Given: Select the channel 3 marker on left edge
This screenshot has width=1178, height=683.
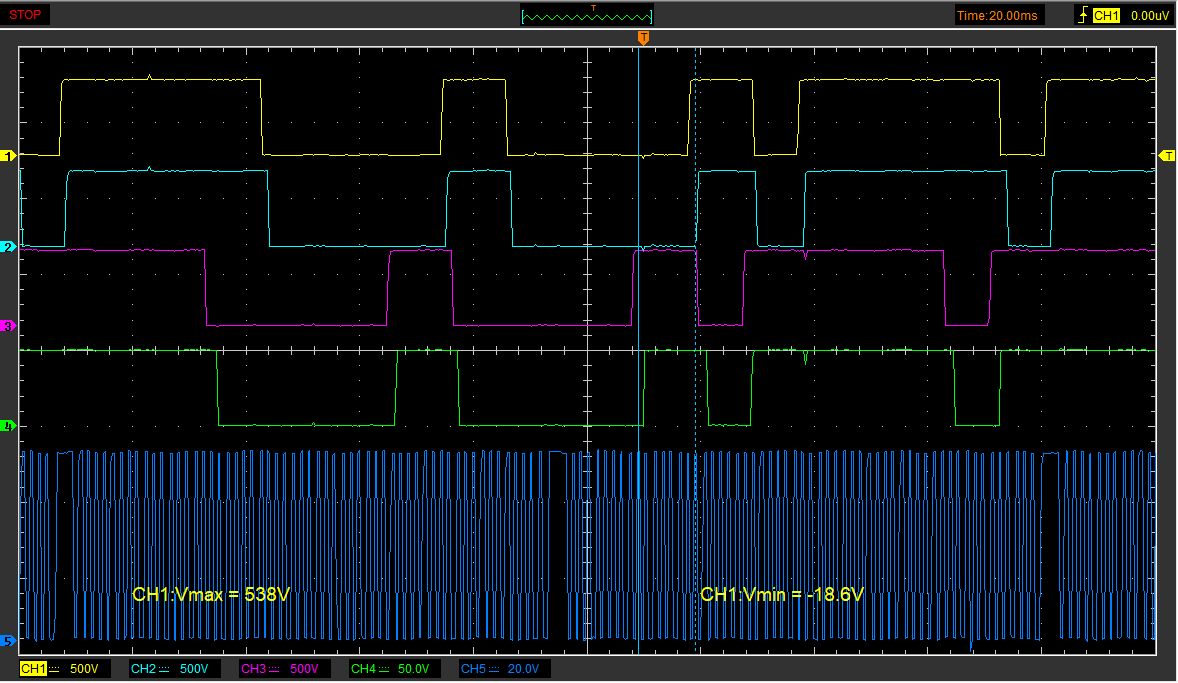Looking at the screenshot, I should coord(6,326).
